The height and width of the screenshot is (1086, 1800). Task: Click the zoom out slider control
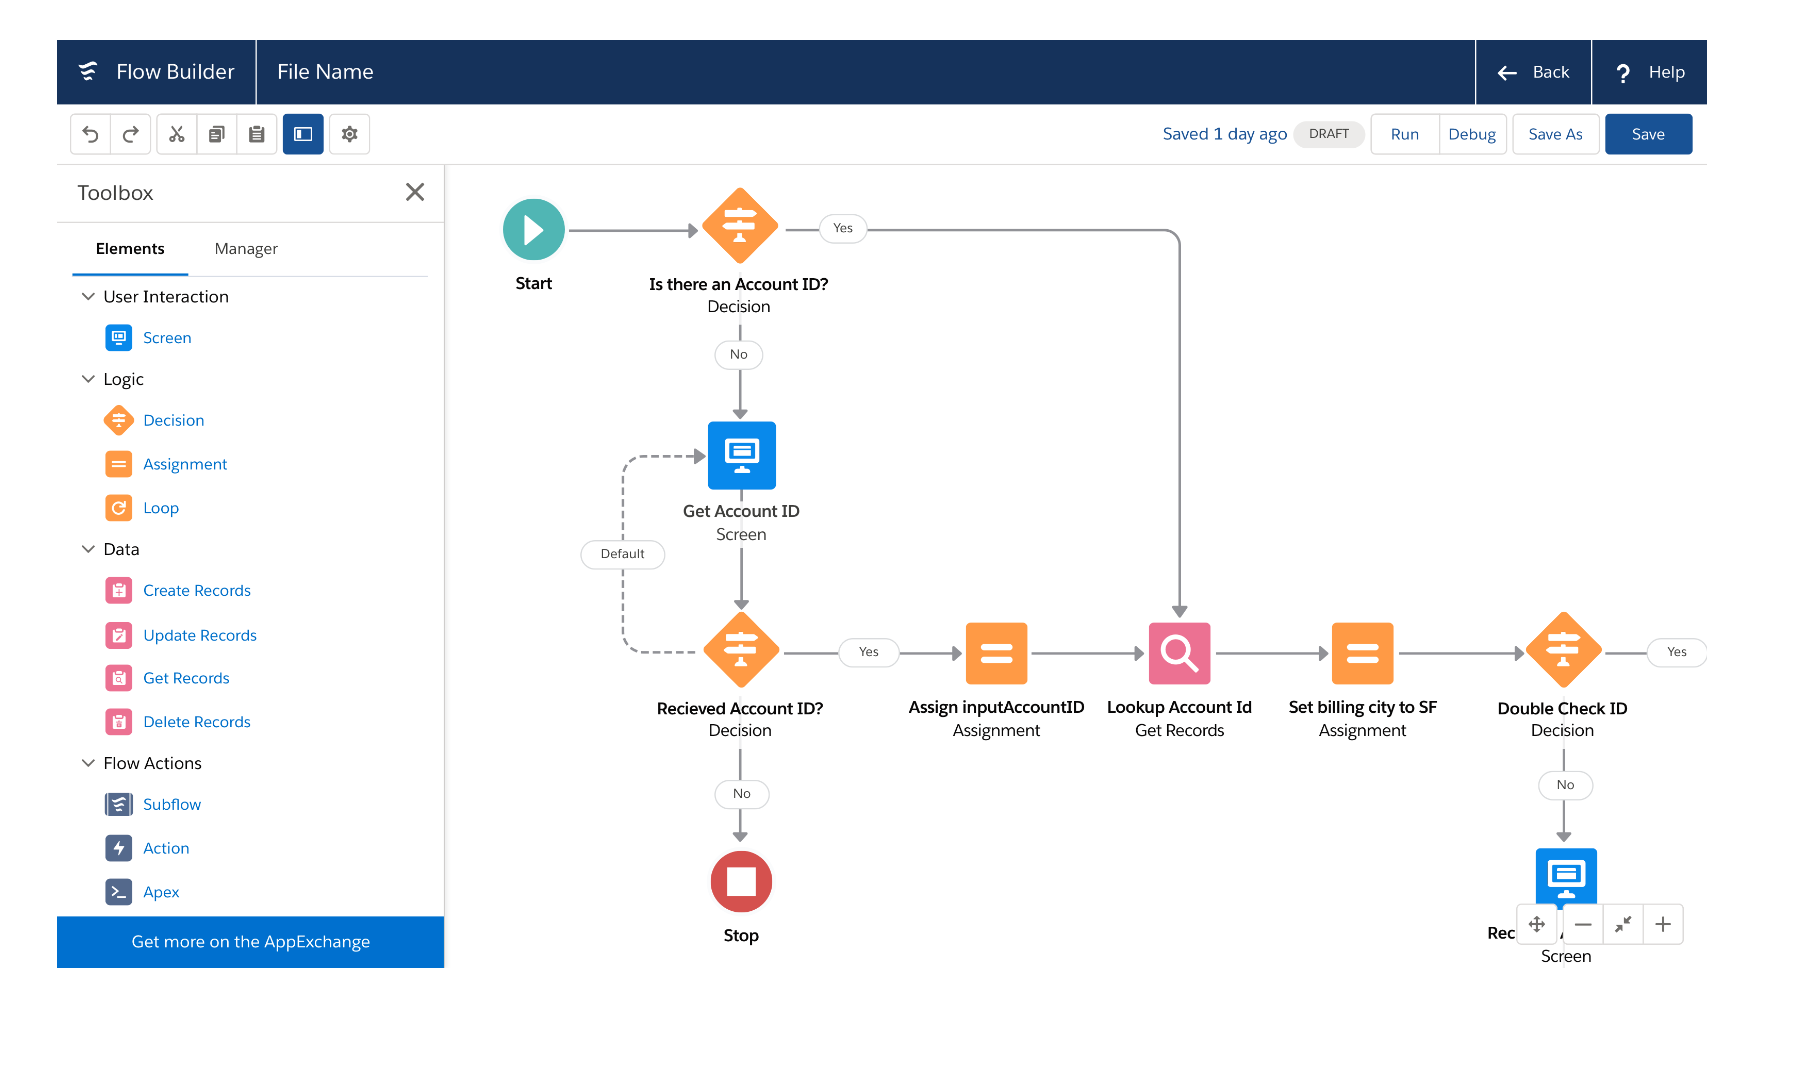(1582, 924)
